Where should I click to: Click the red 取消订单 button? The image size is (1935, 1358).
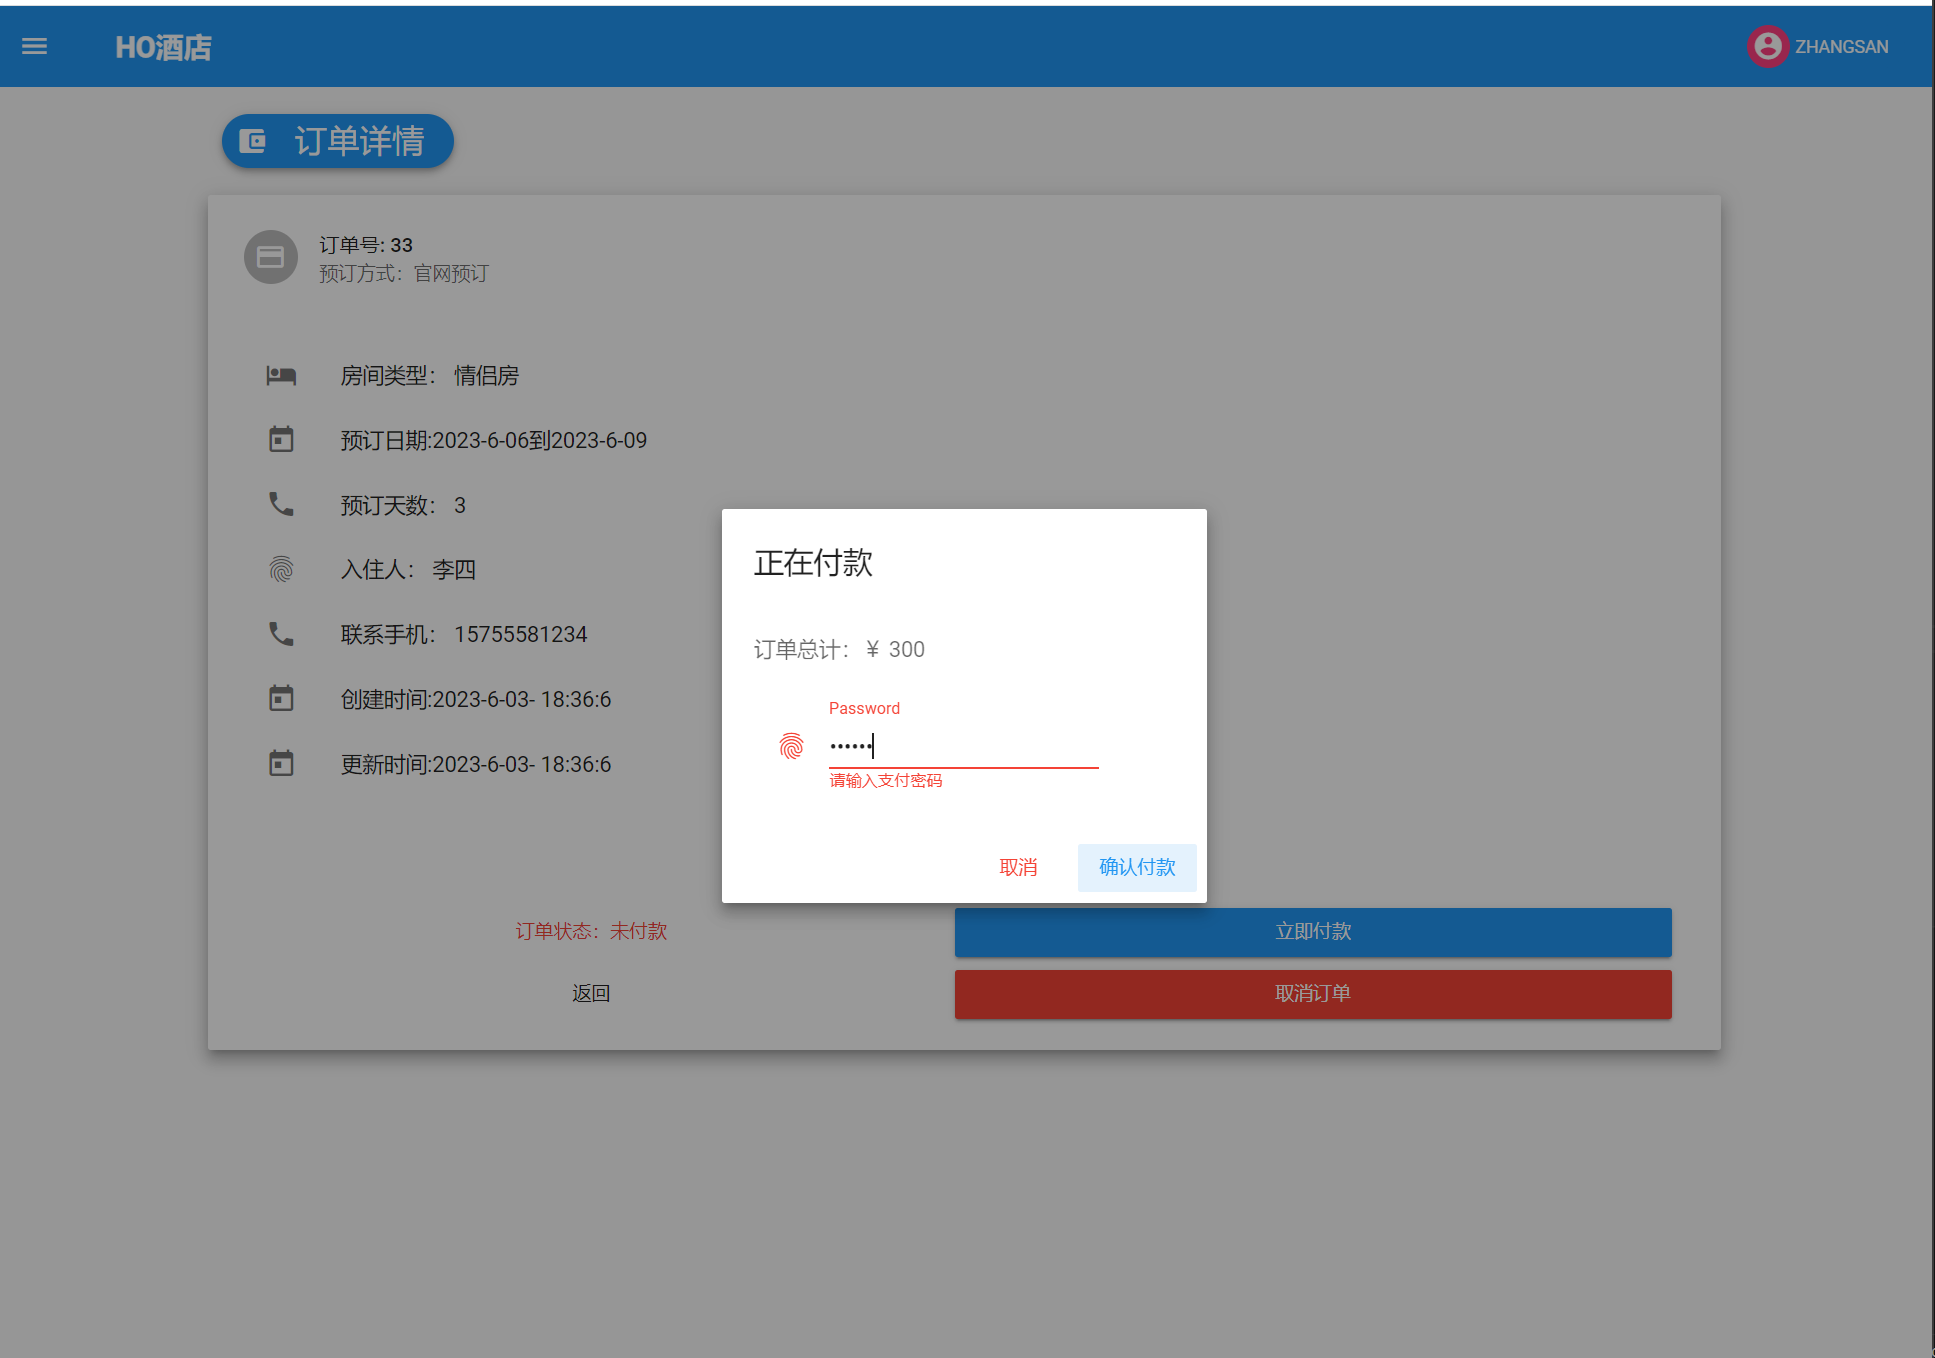[1312, 994]
